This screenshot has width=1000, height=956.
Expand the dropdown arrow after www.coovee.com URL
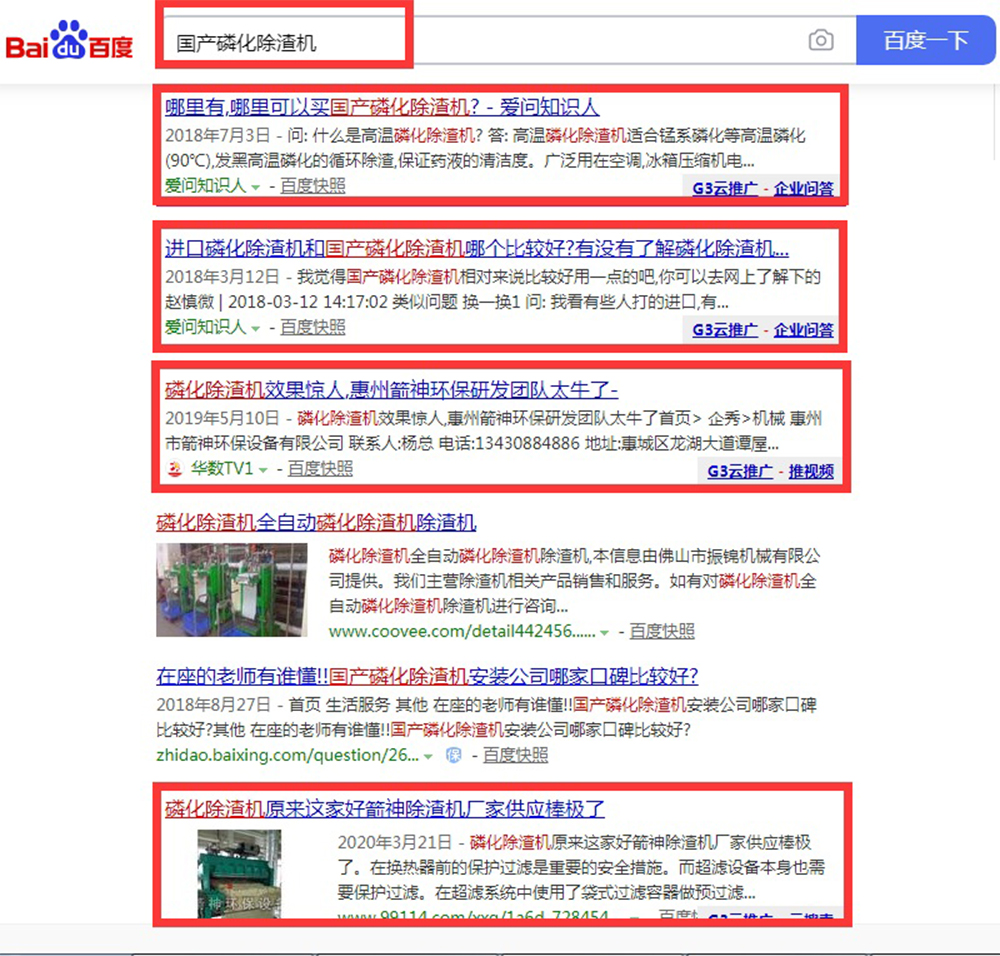pos(604,633)
